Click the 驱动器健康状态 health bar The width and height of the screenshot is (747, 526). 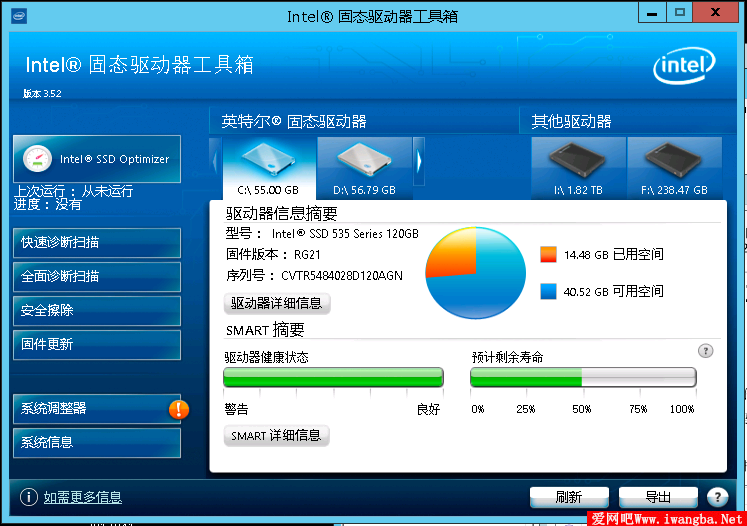[333, 377]
